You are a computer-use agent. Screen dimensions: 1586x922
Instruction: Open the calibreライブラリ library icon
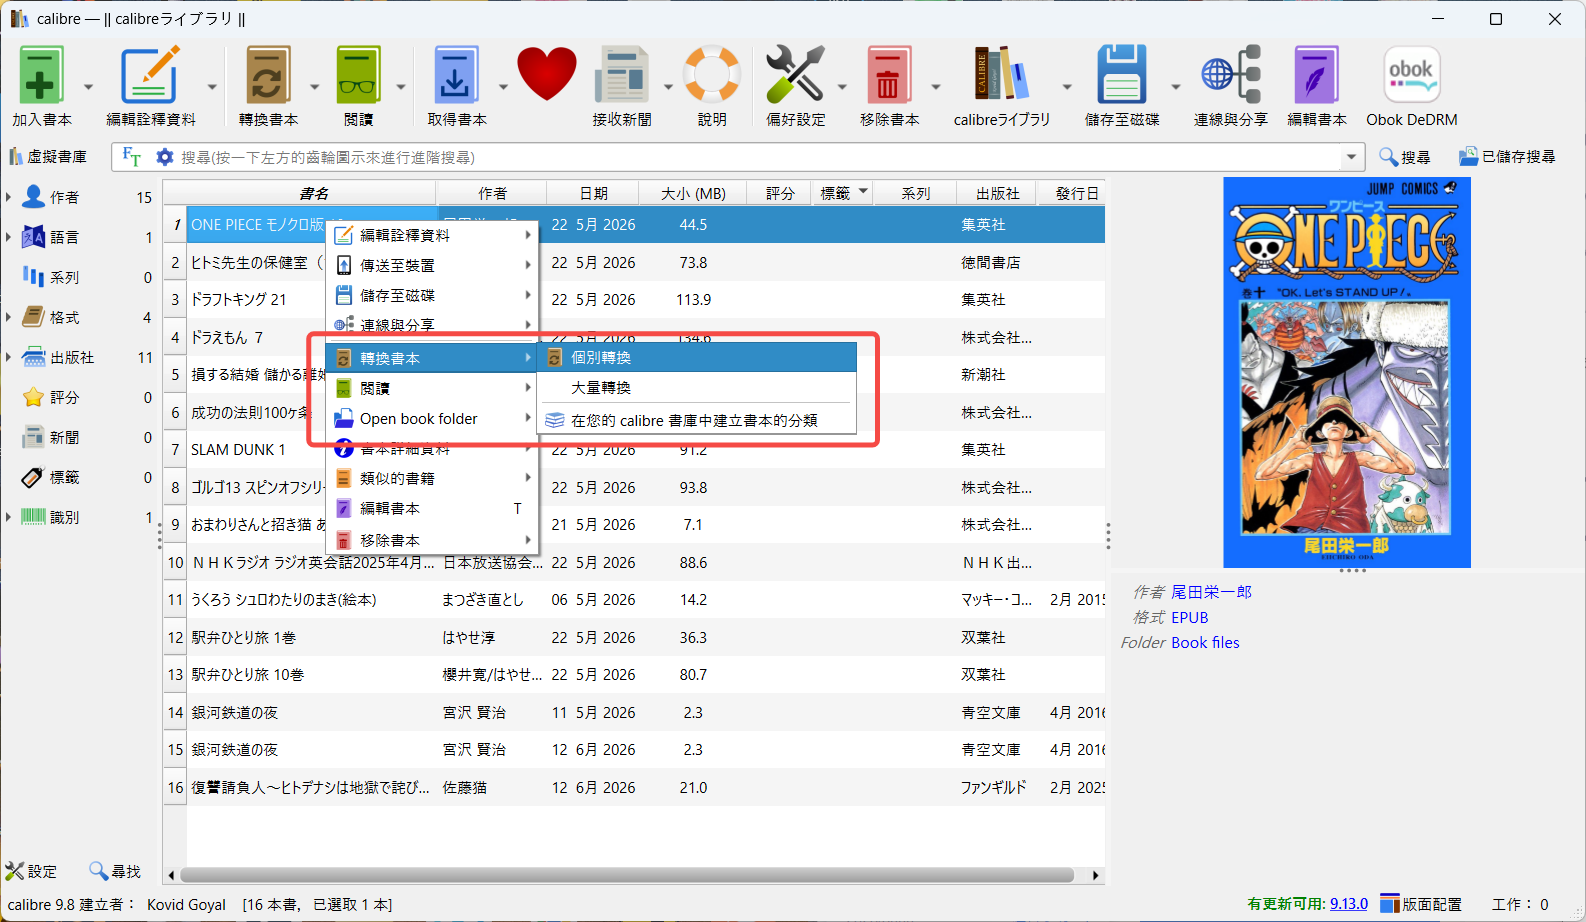click(1001, 75)
